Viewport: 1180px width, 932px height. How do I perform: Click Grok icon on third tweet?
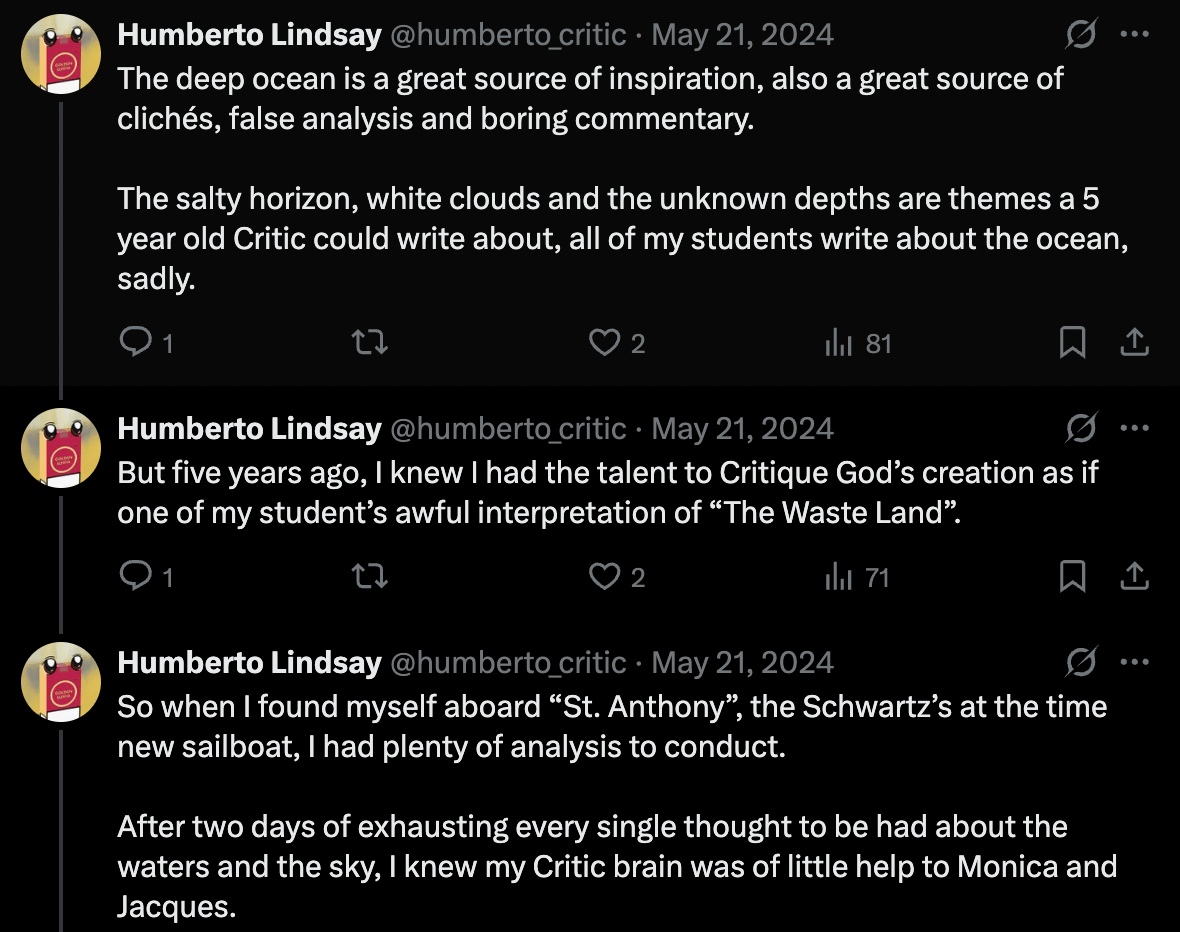(x=1081, y=662)
